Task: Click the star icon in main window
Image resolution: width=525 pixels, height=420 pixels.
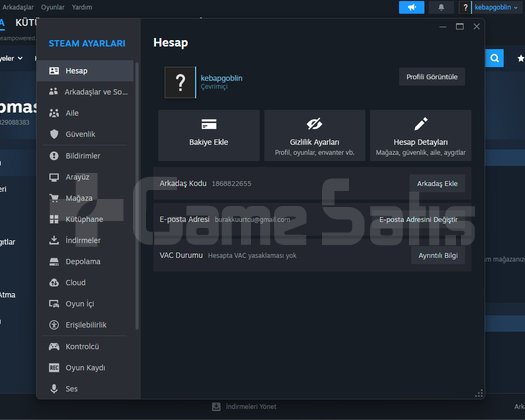Action: 521,59
